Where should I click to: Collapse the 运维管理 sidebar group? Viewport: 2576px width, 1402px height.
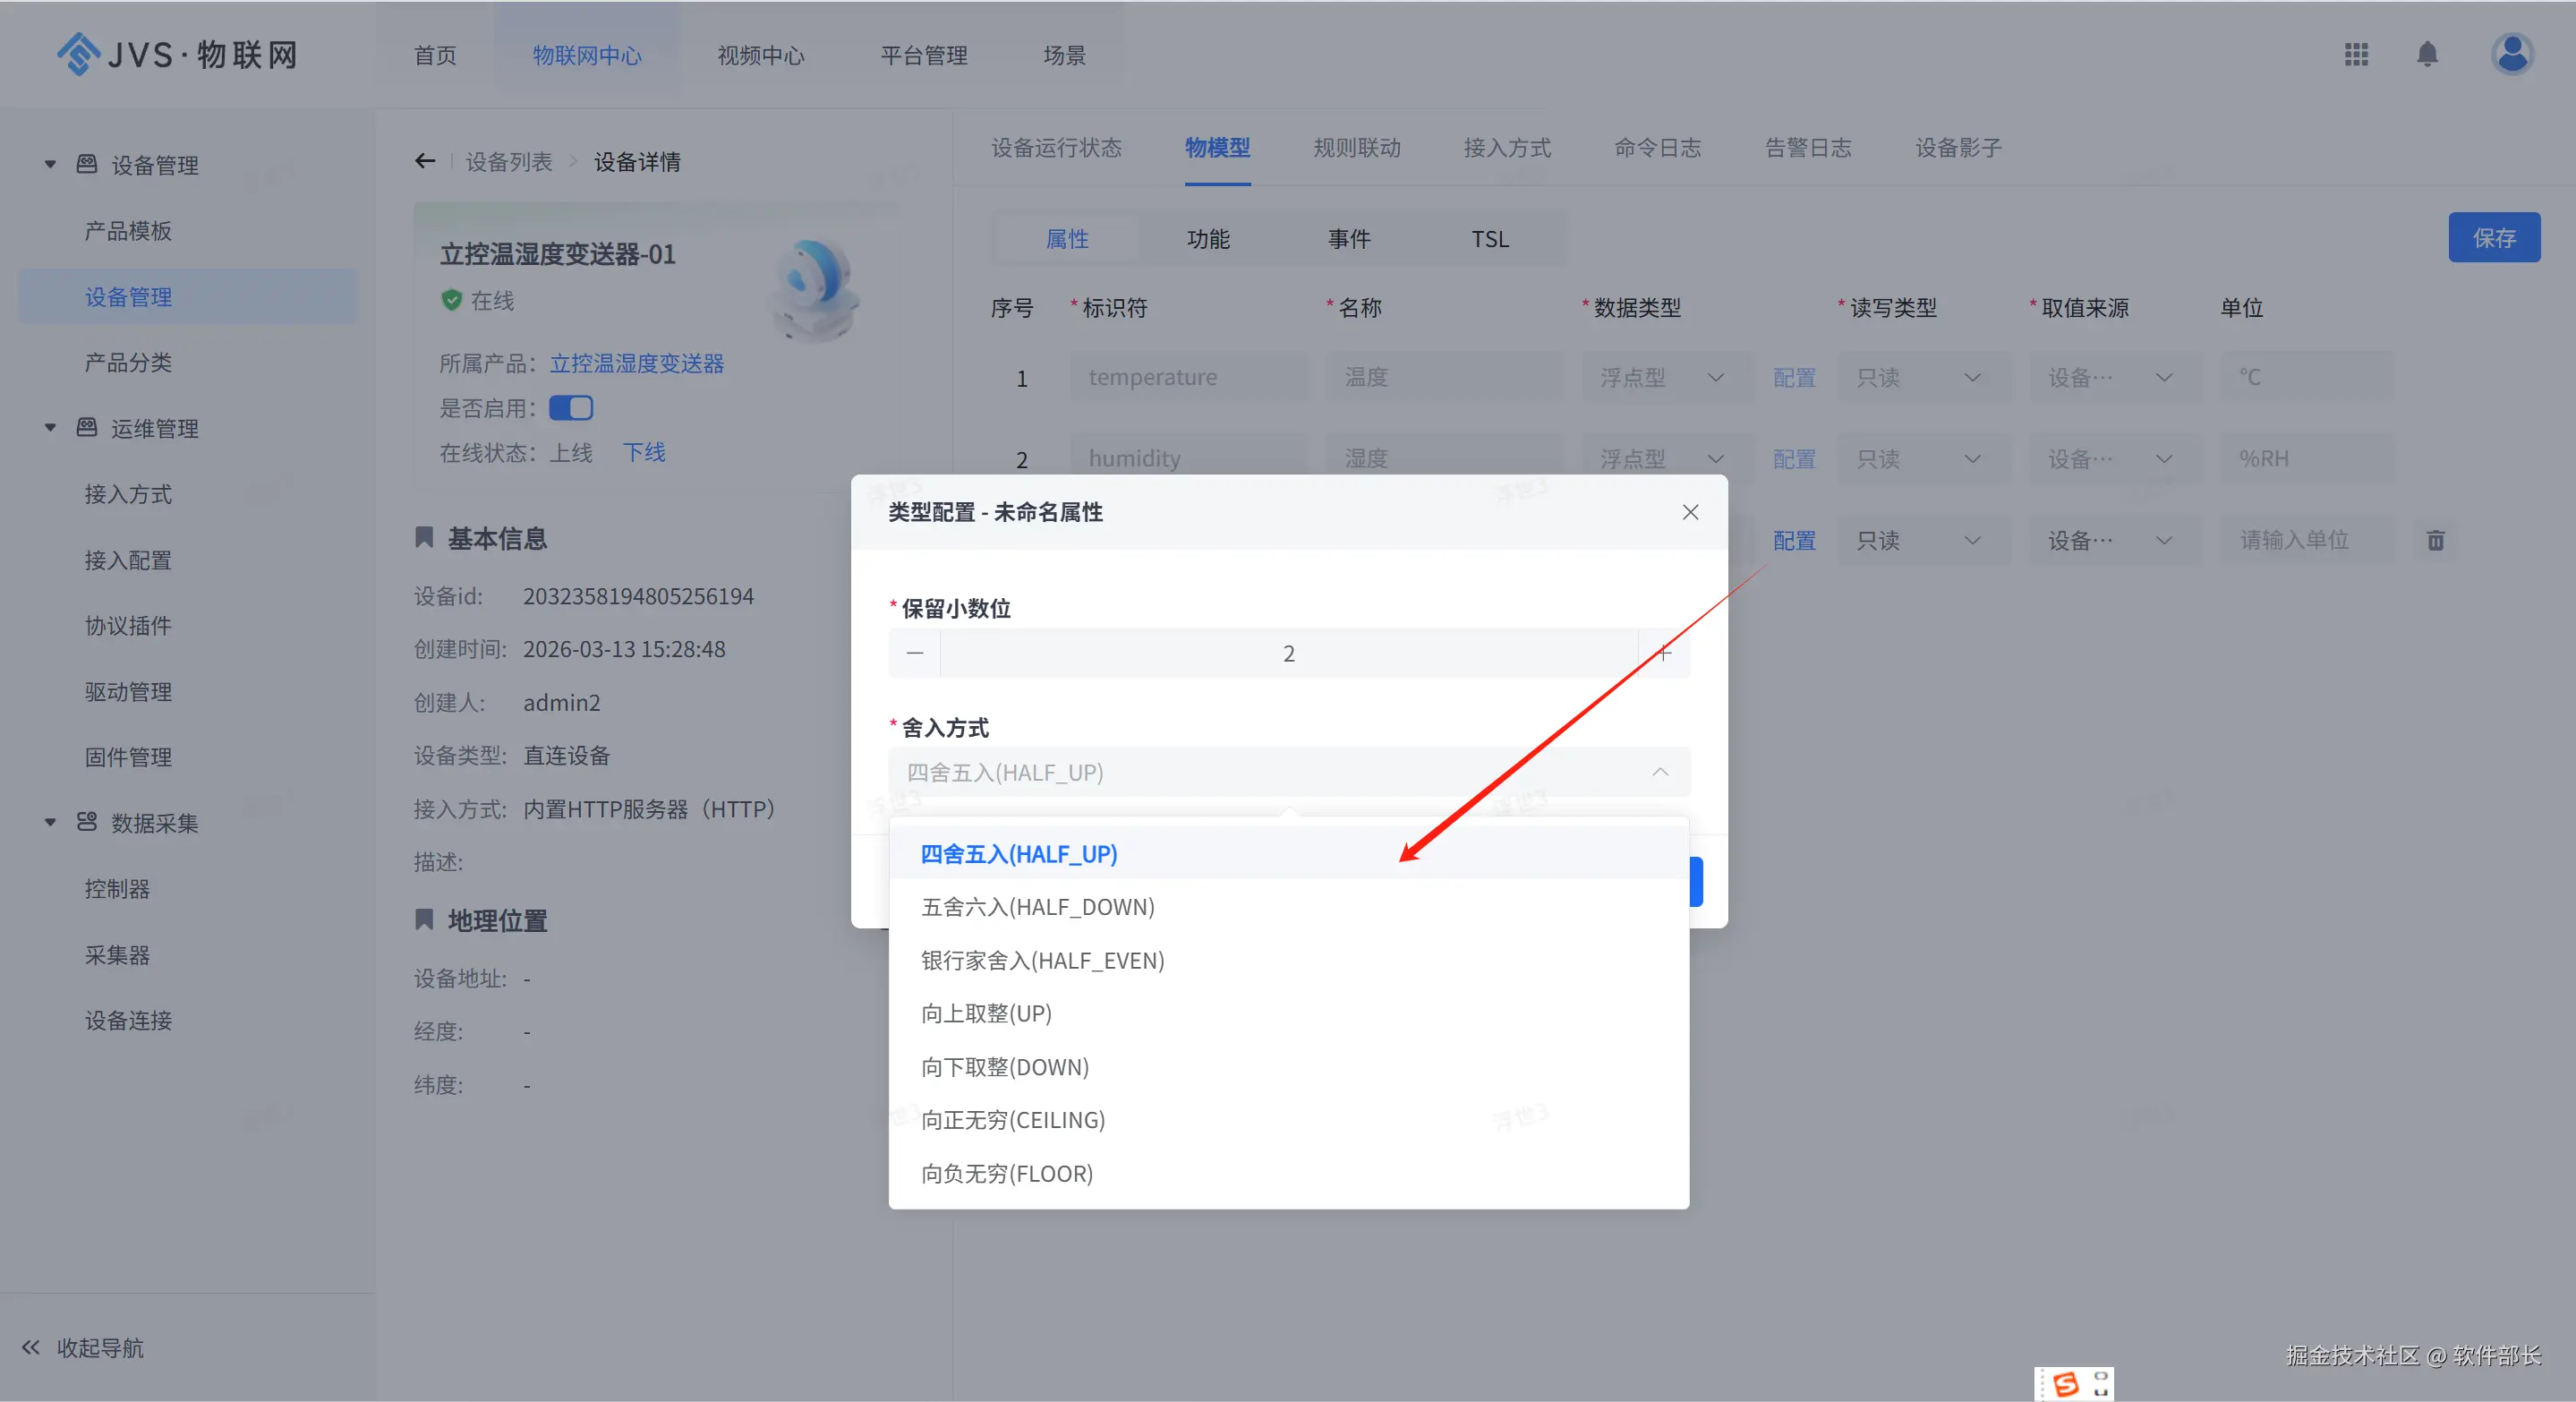click(x=50, y=428)
